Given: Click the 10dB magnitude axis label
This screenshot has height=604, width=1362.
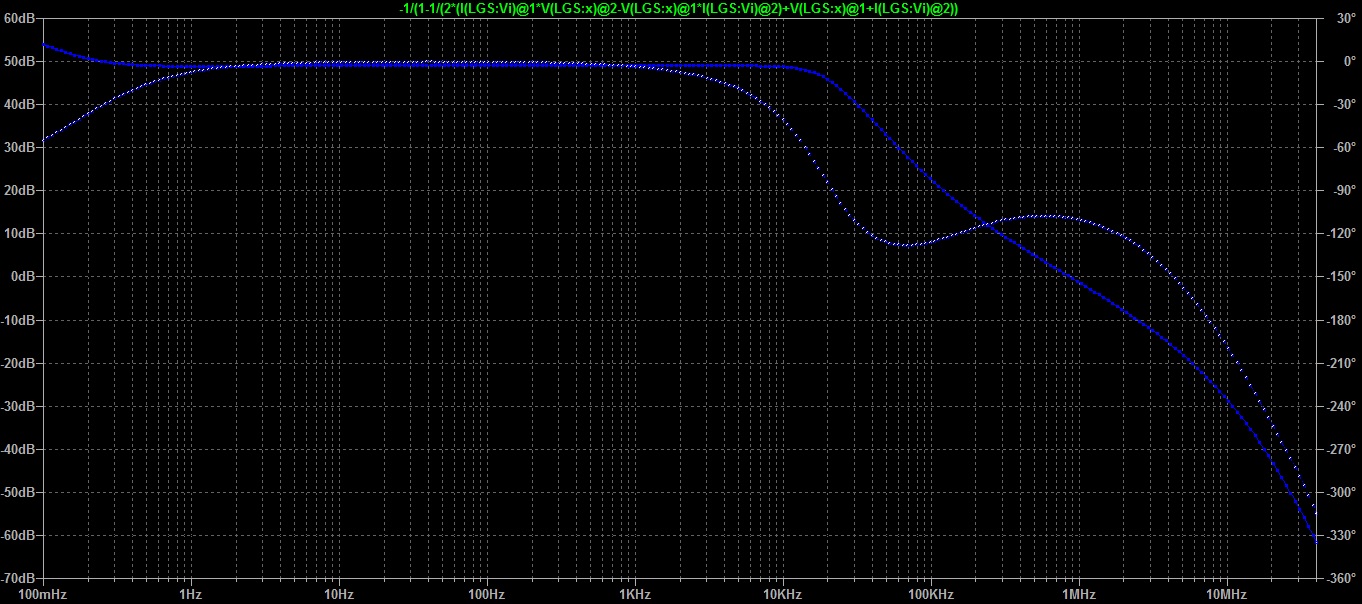Looking at the screenshot, I should pyautogui.click(x=21, y=233).
